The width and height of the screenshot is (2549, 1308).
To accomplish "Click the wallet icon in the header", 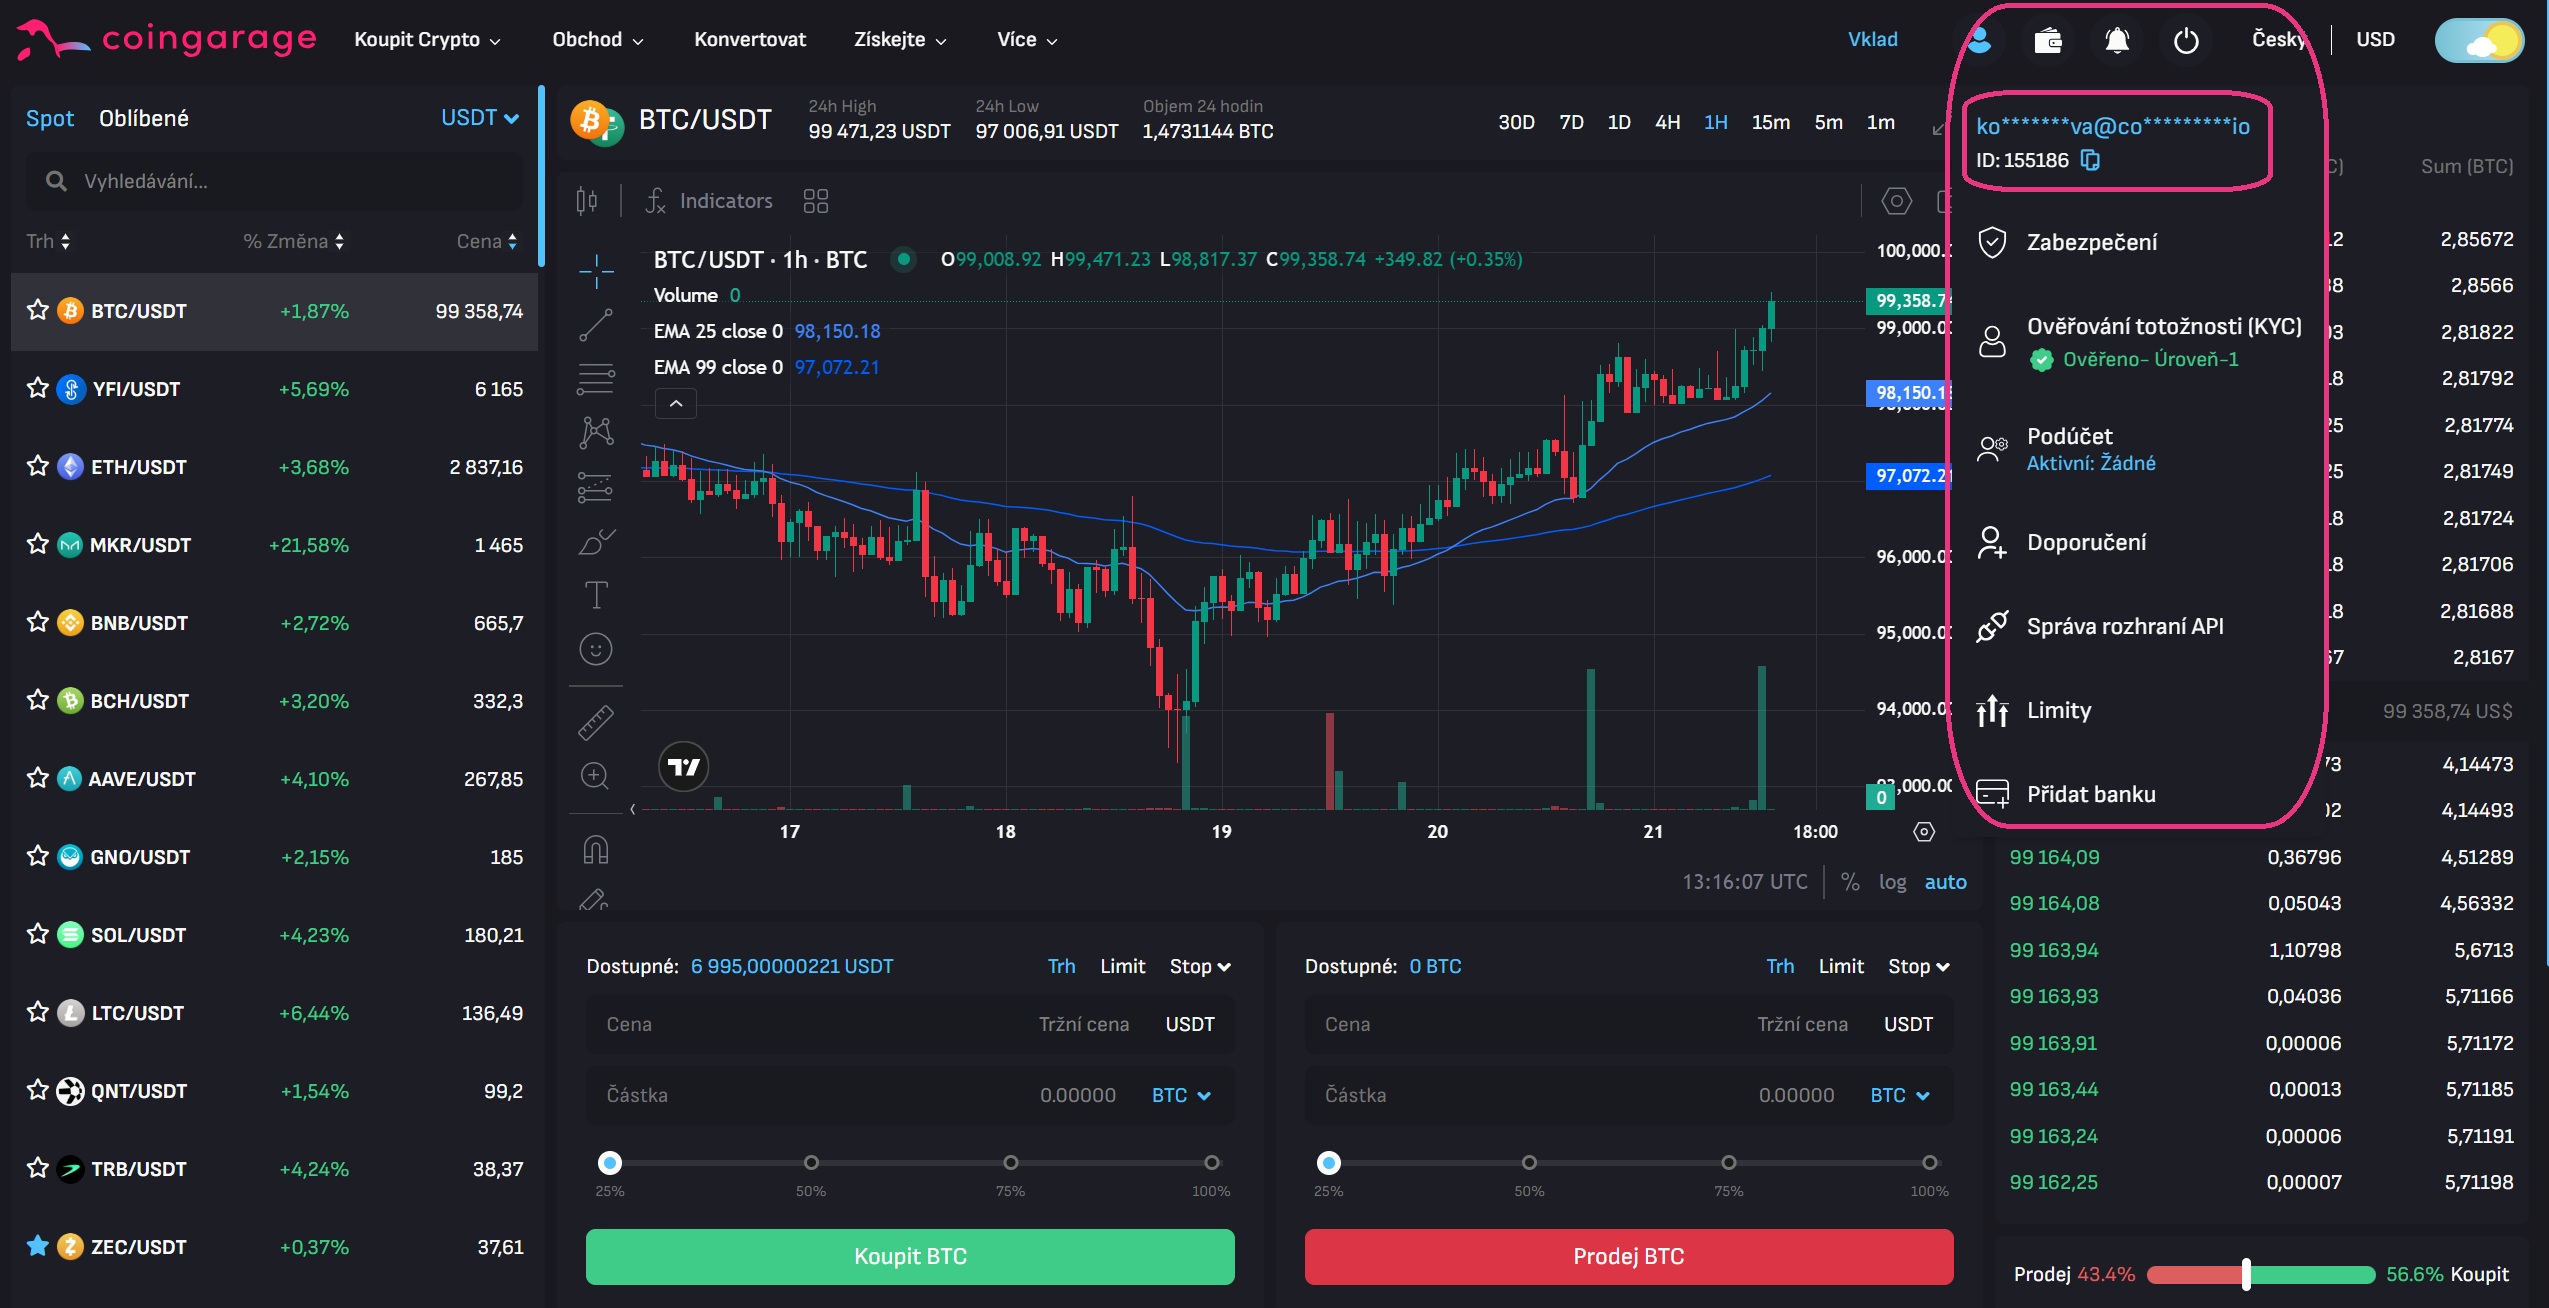I will point(2047,40).
